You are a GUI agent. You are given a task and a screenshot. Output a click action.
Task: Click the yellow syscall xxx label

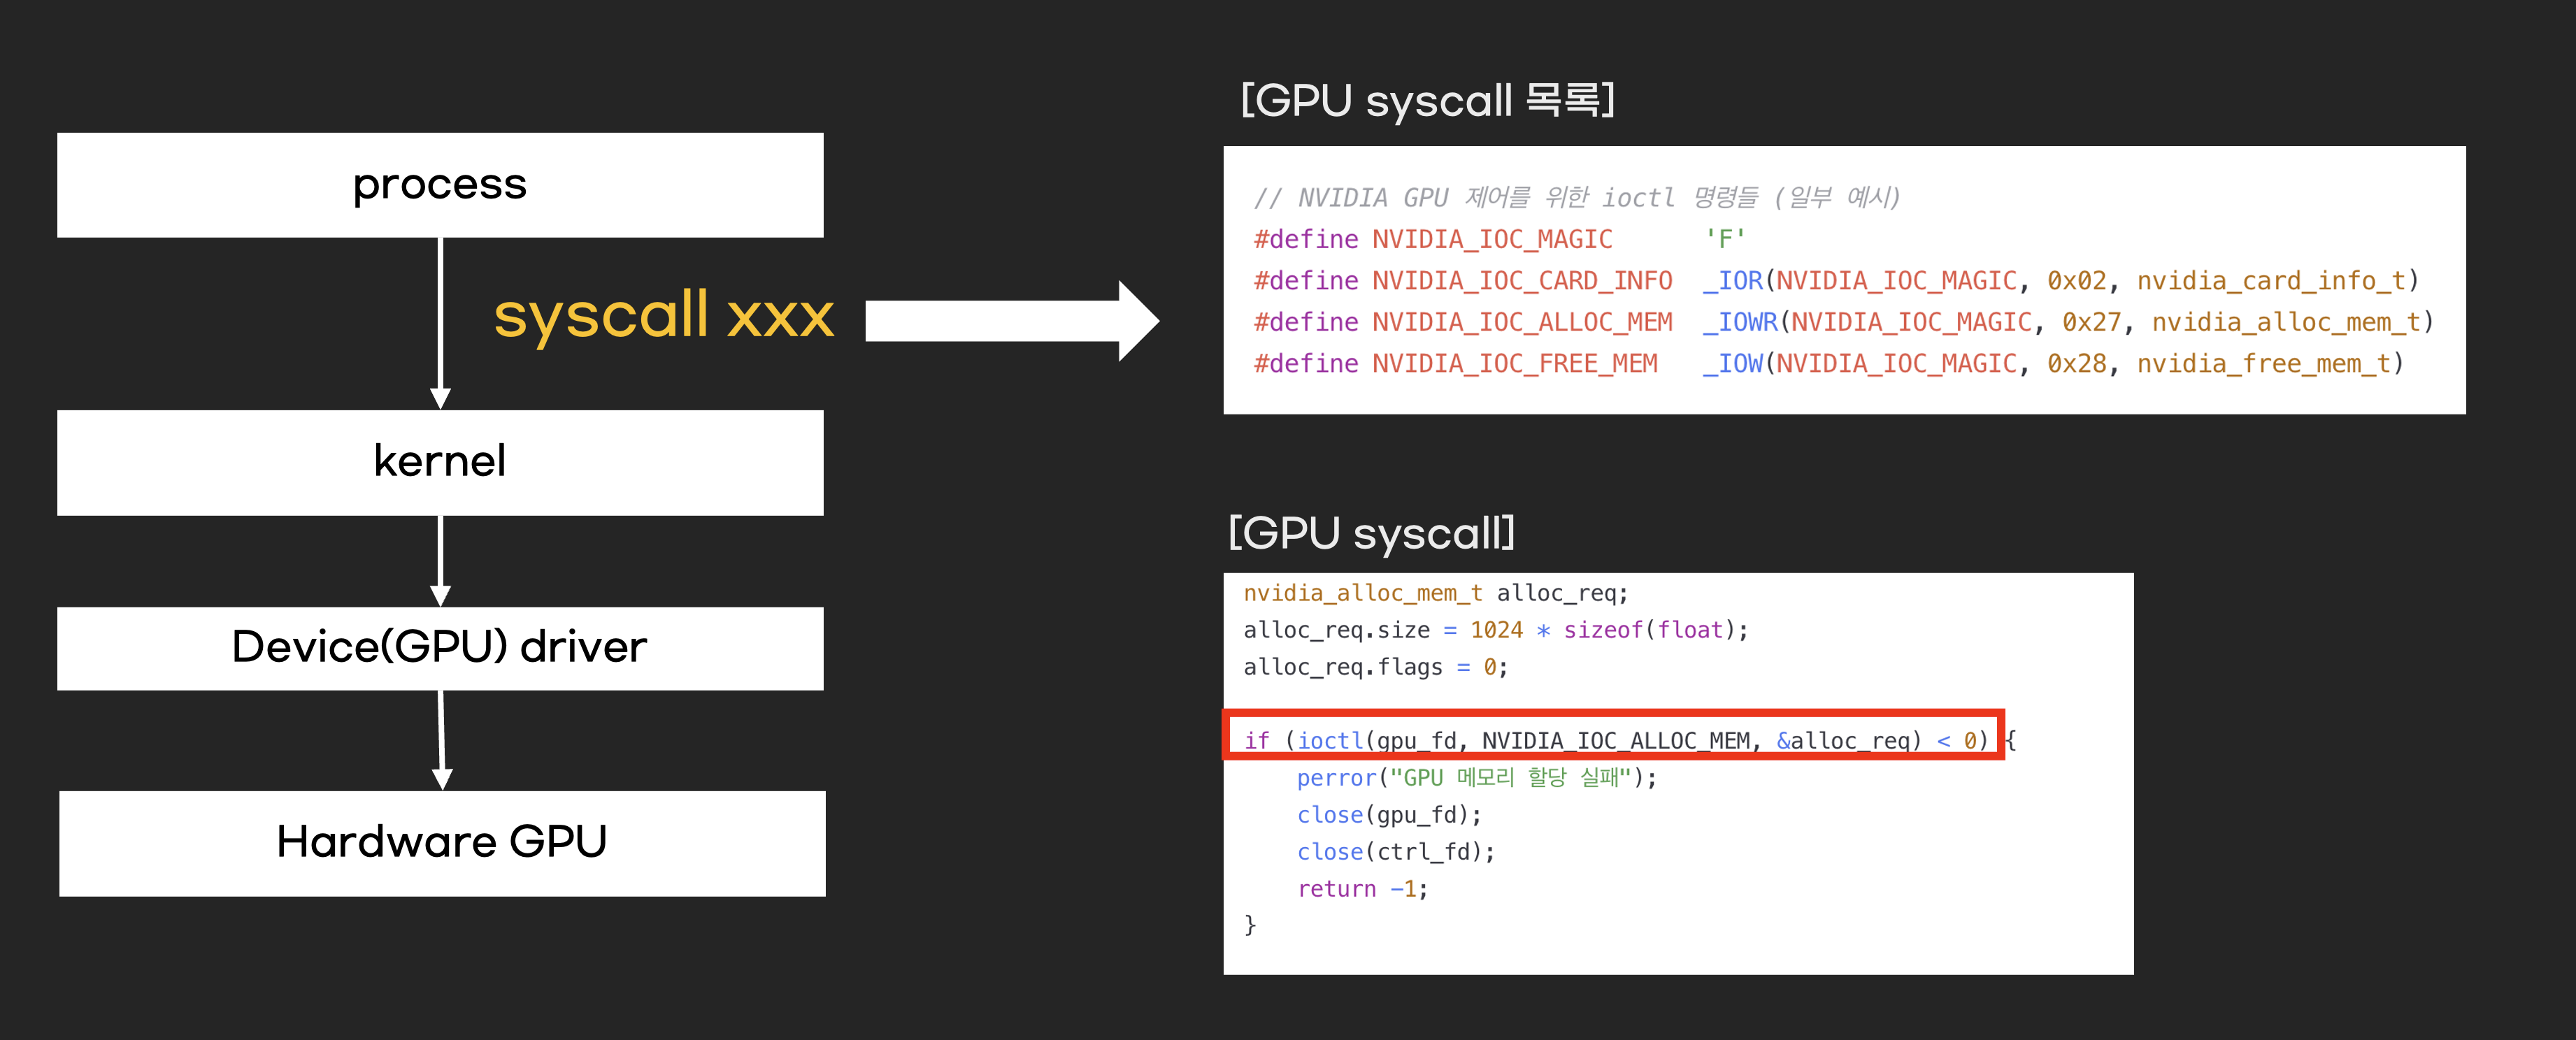point(663,315)
